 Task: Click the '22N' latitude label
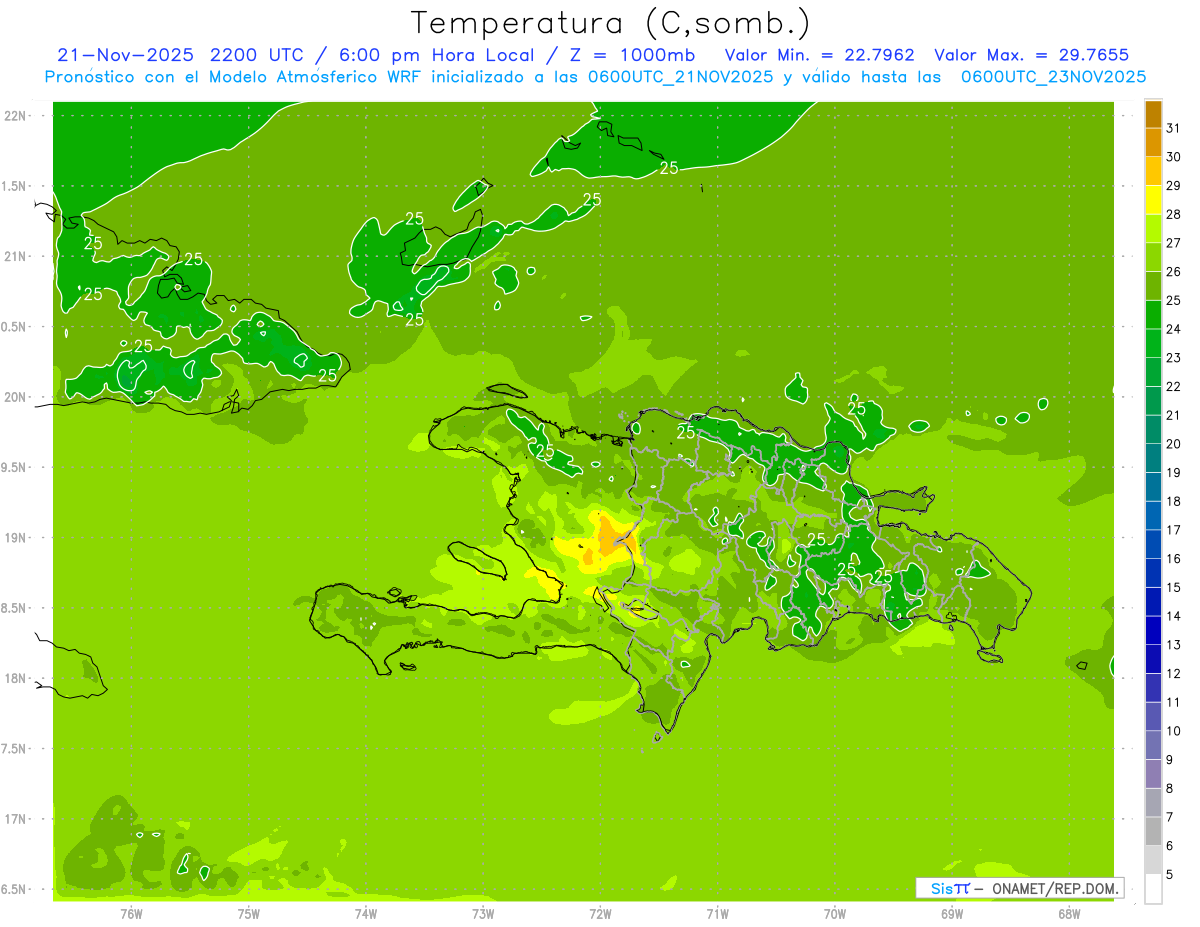[x=15, y=116]
